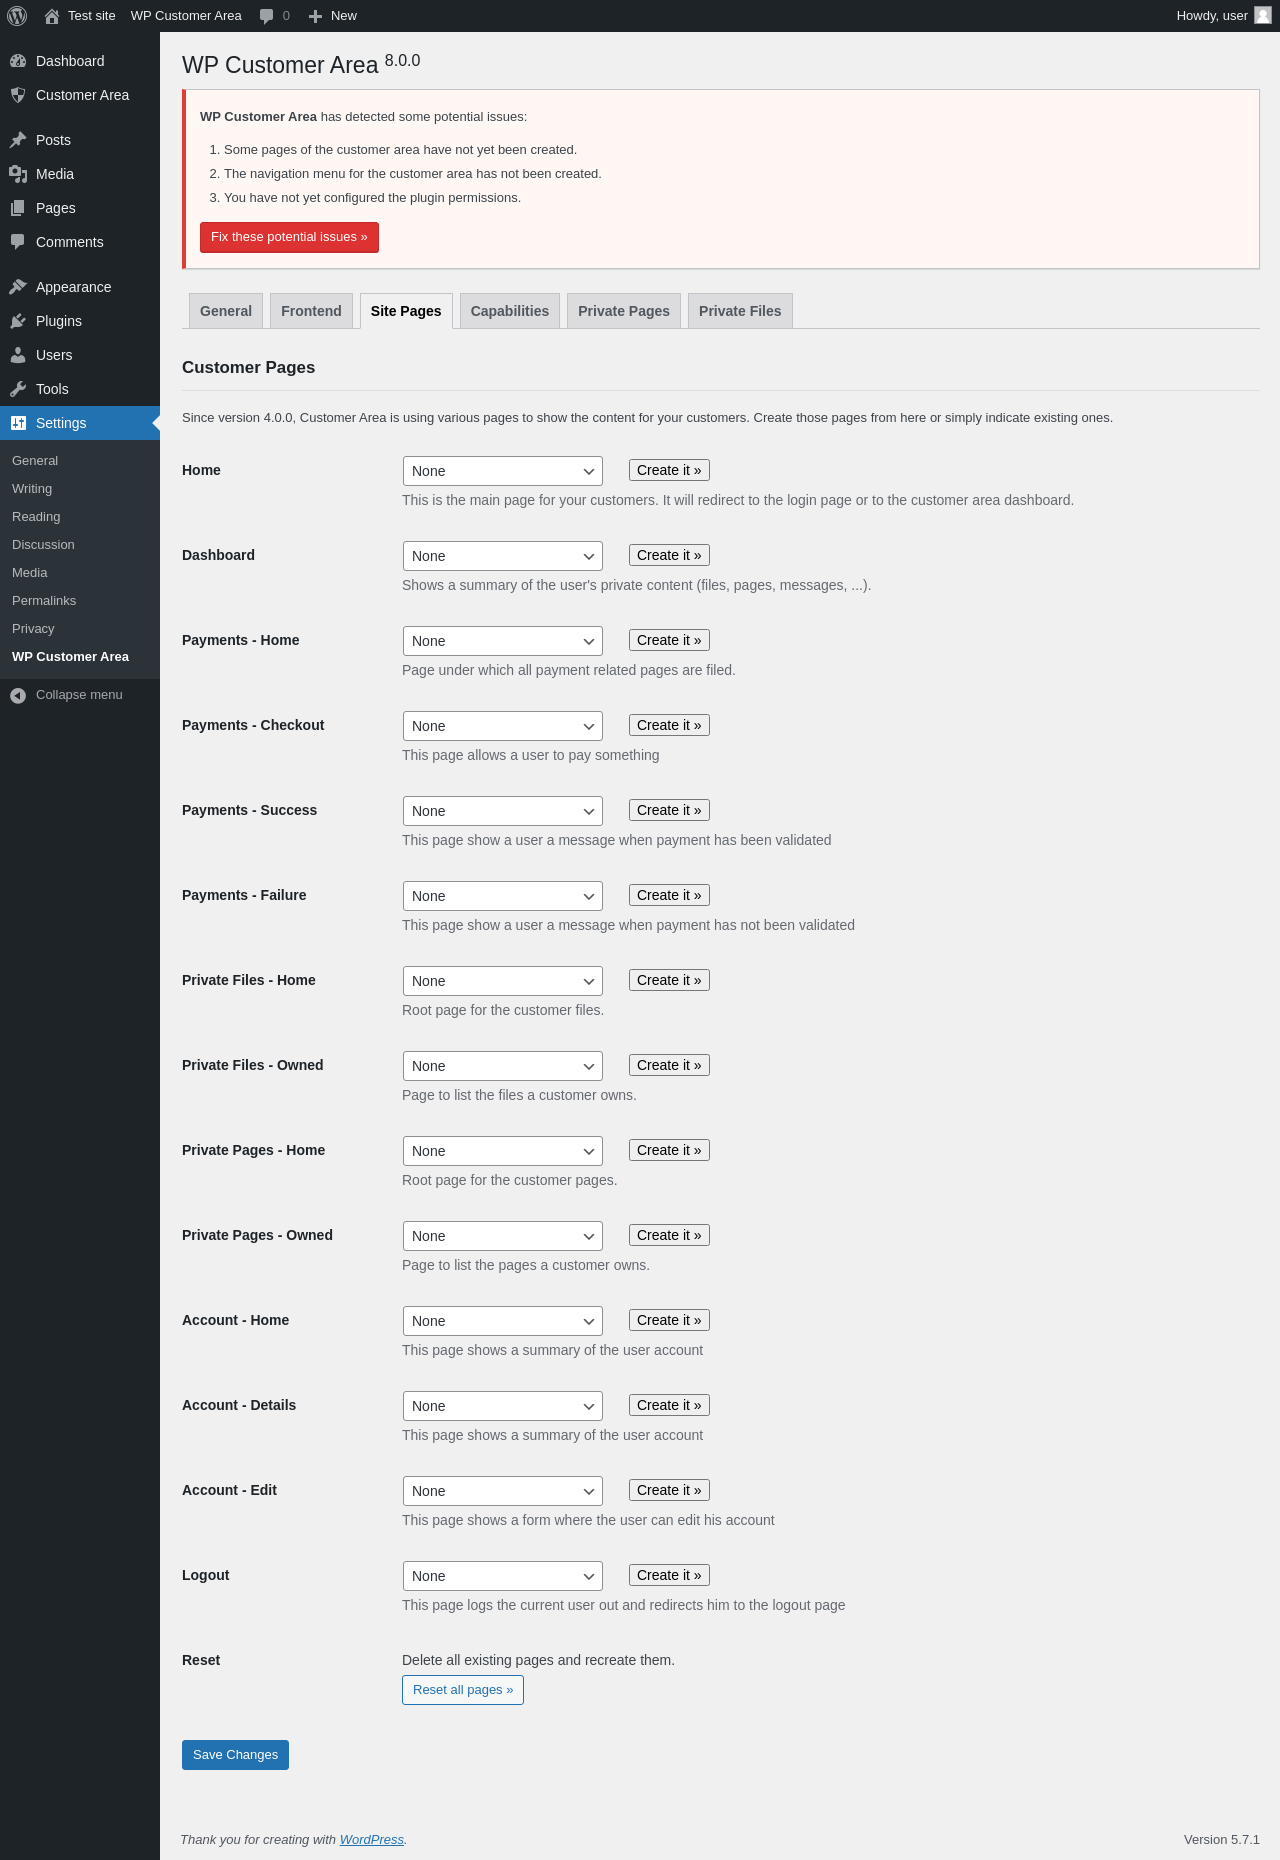Open the Permalinks settings submenu
This screenshot has width=1280, height=1860.
coord(44,601)
